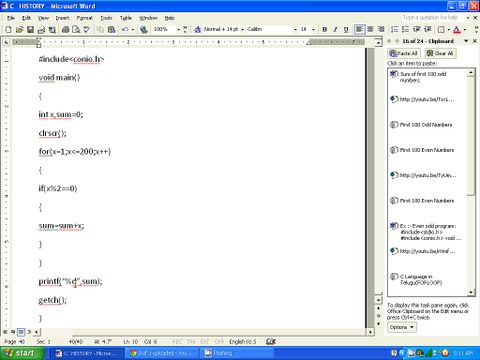The image size is (480, 360).
Task: Open the Clipboard task pane title dropdown
Action: (466, 41)
